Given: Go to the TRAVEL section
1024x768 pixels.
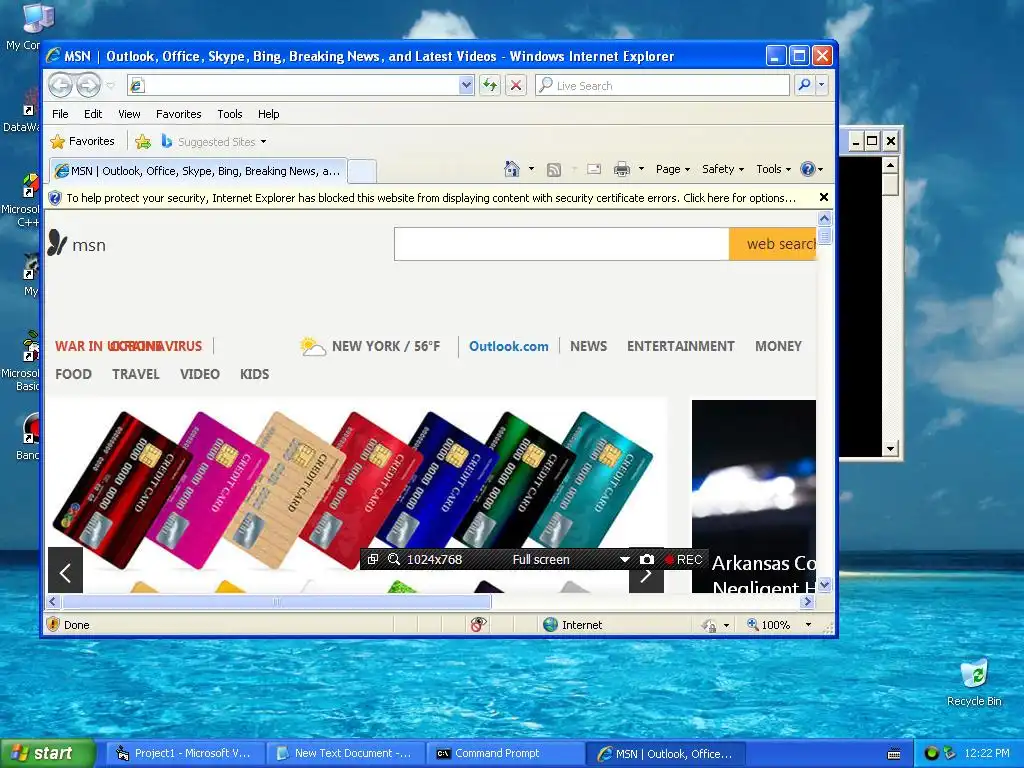Looking at the screenshot, I should point(135,374).
